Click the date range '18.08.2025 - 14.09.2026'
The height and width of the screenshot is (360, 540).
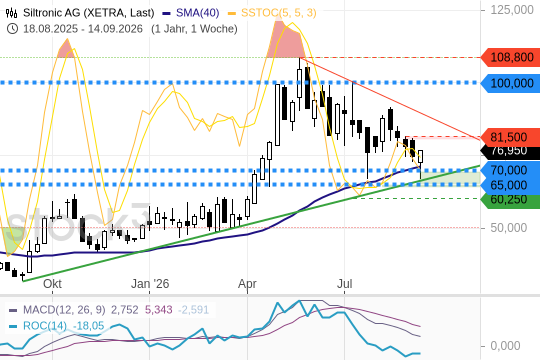pos(83,29)
